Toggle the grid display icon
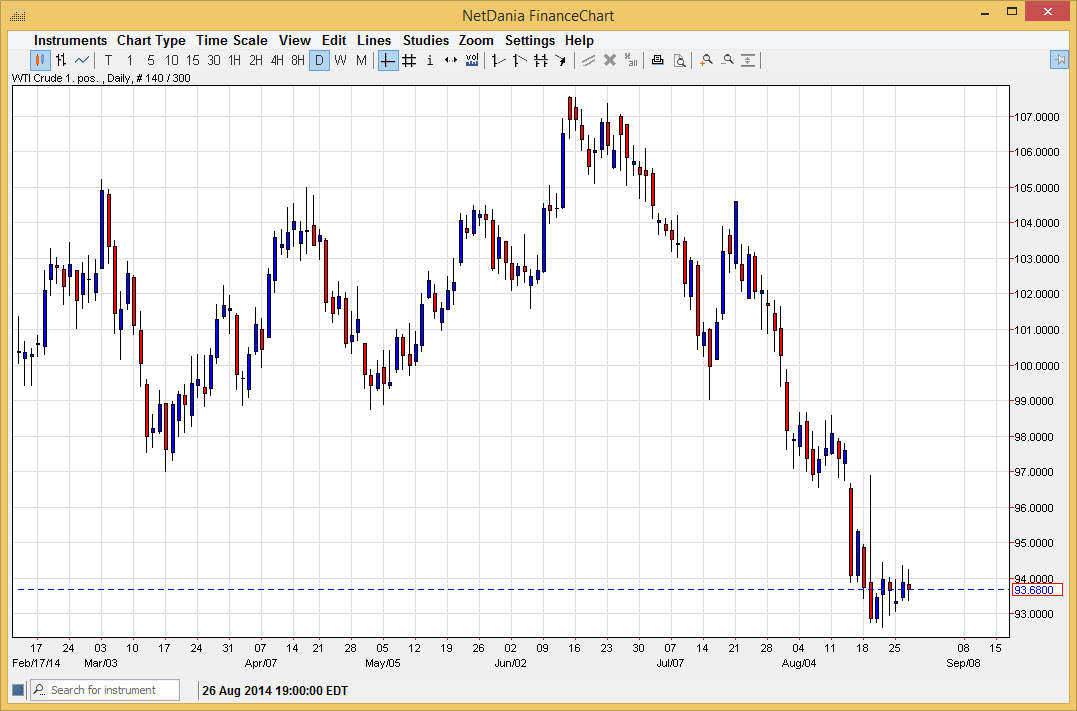Screen dimensions: 1077x711 pos(408,60)
